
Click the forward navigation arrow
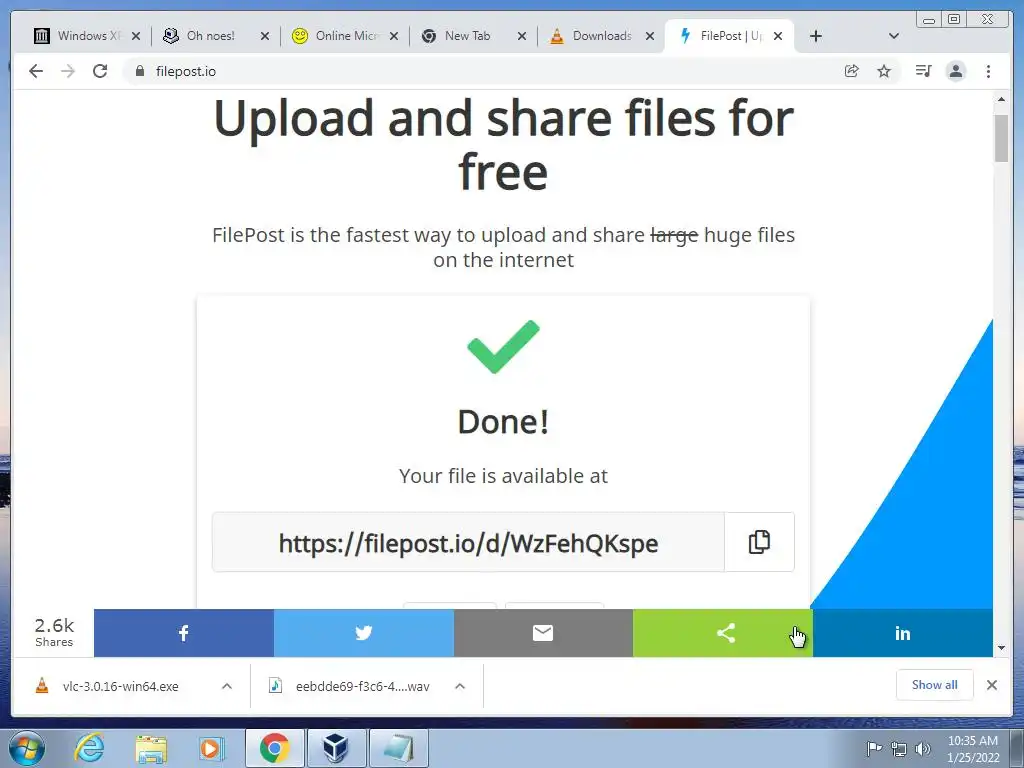point(68,71)
